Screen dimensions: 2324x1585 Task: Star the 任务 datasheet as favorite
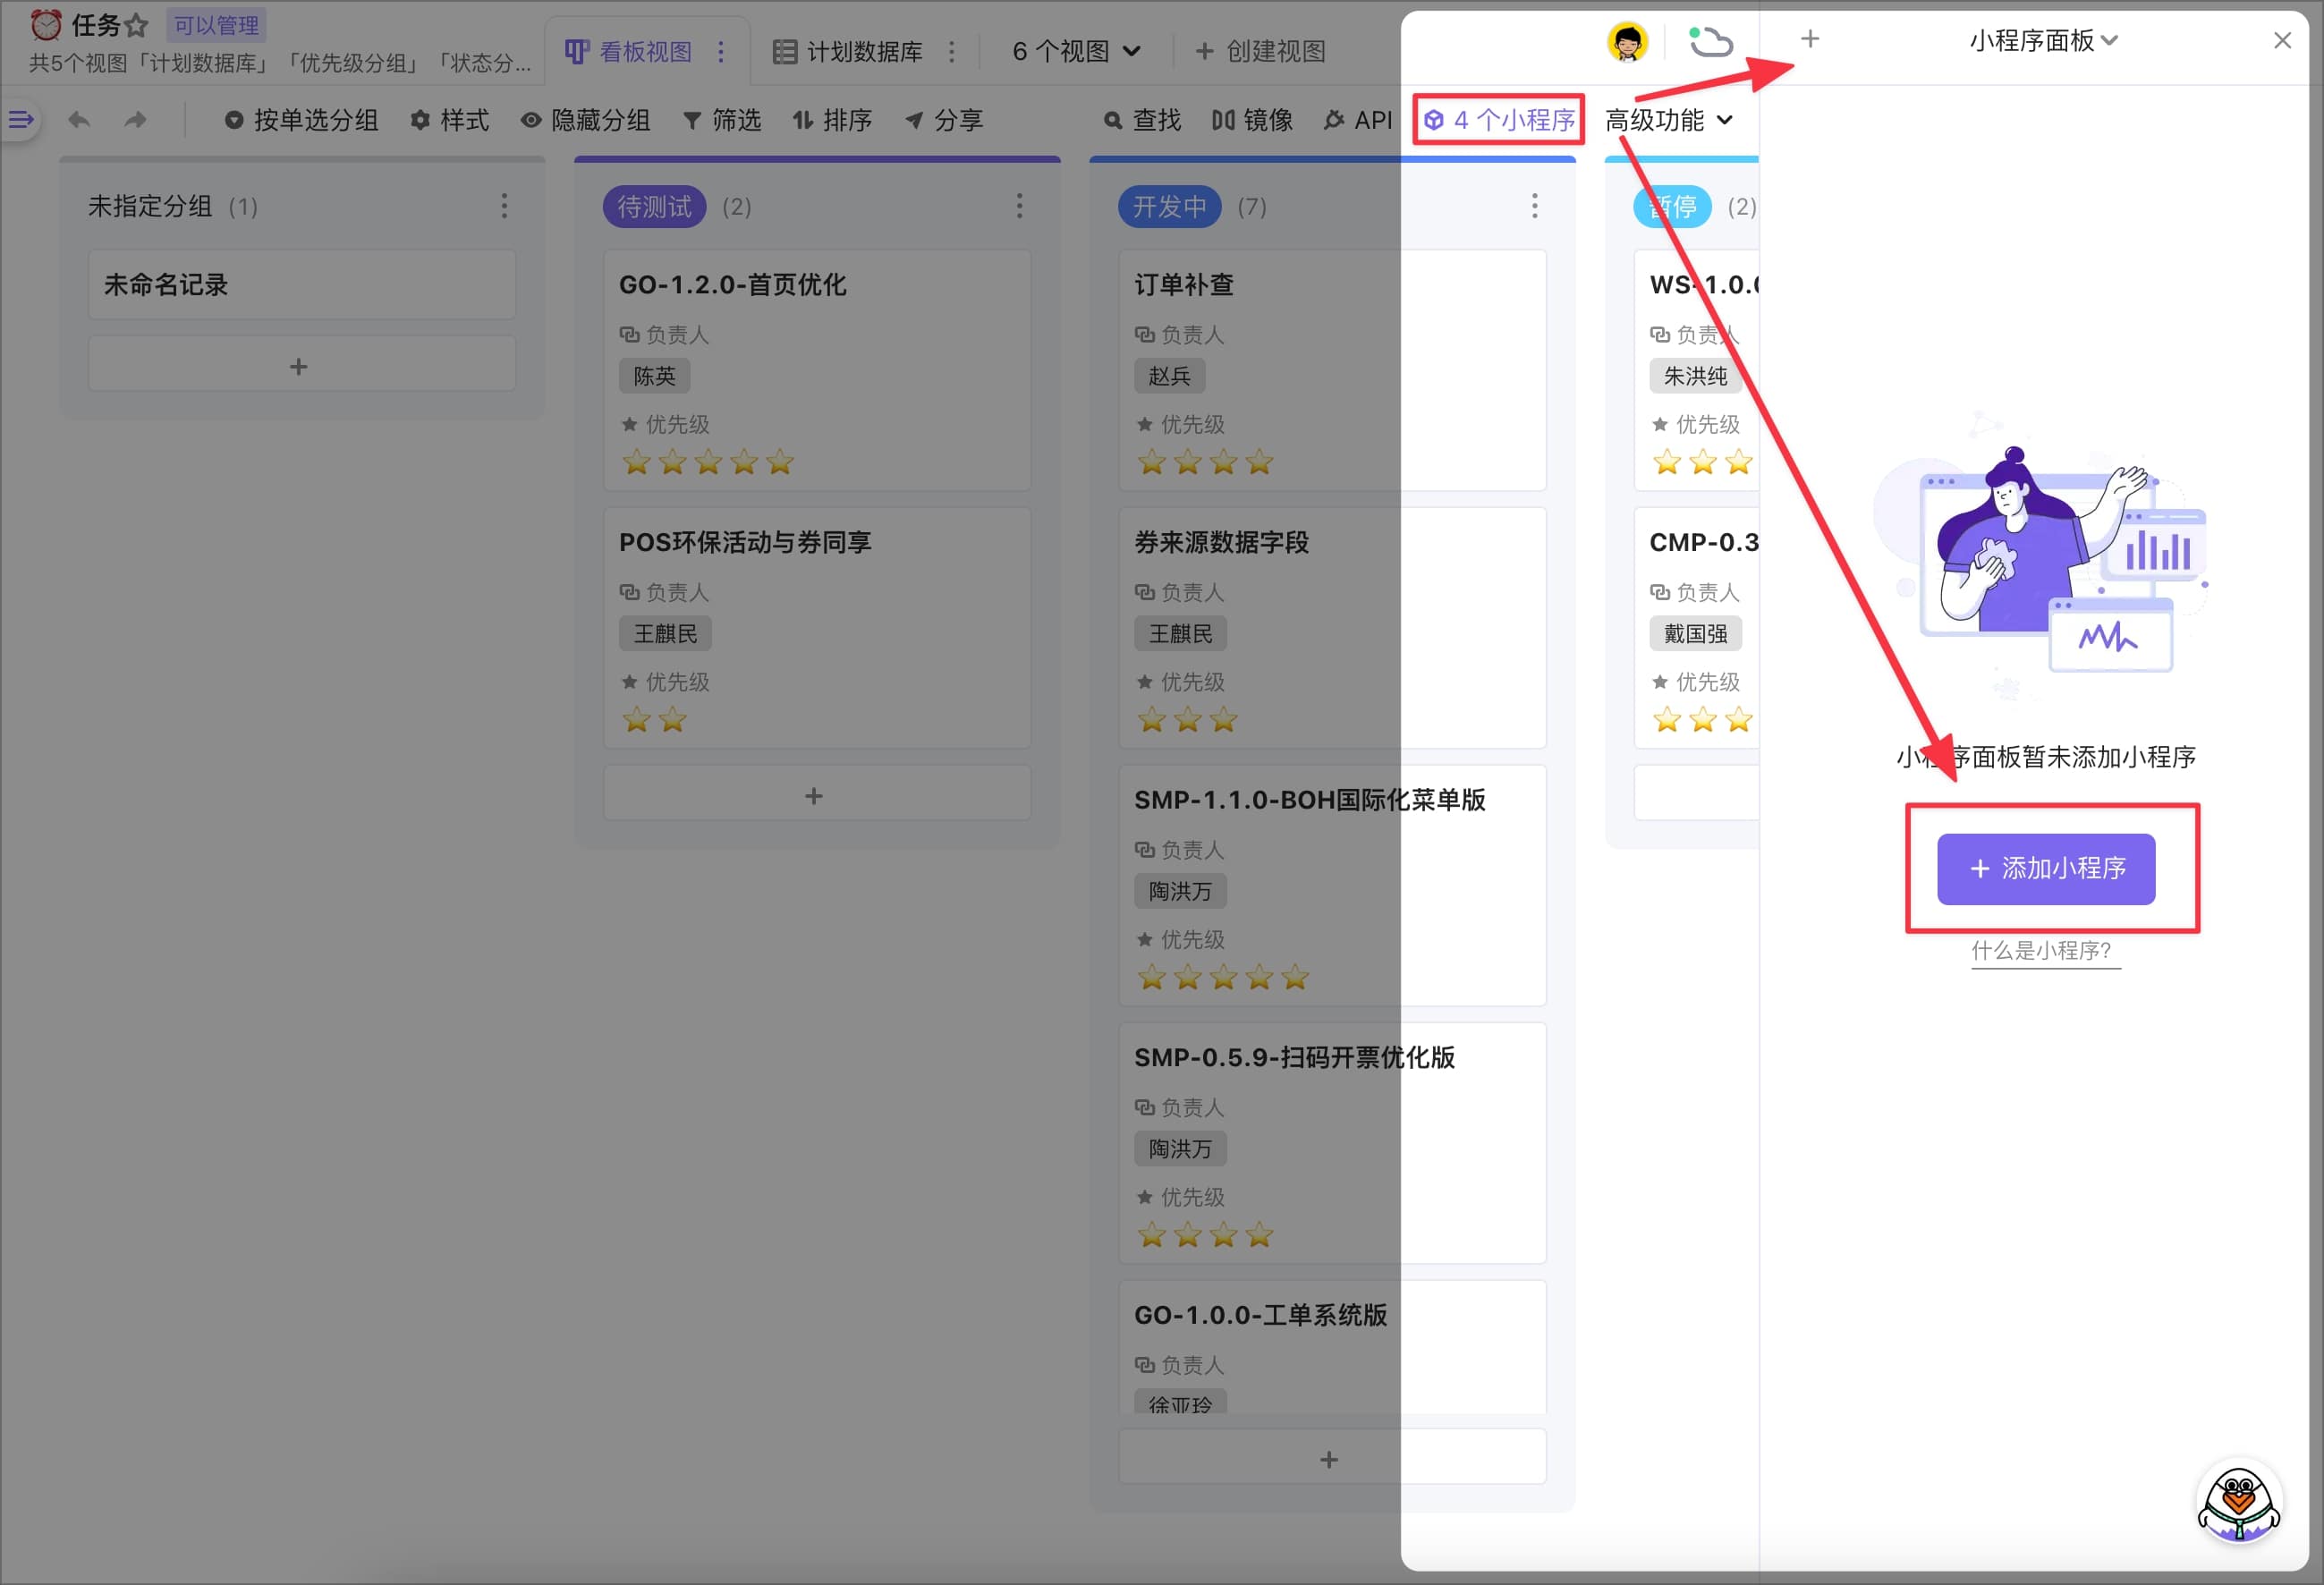coord(137,25)
